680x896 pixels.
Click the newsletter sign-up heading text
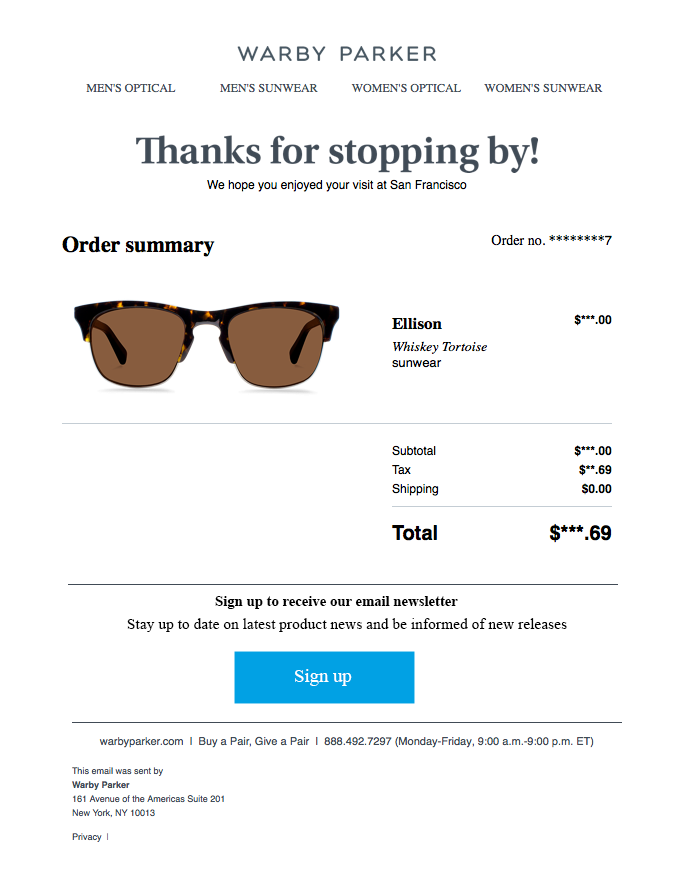pyautogui.click(x=336, y=601)
